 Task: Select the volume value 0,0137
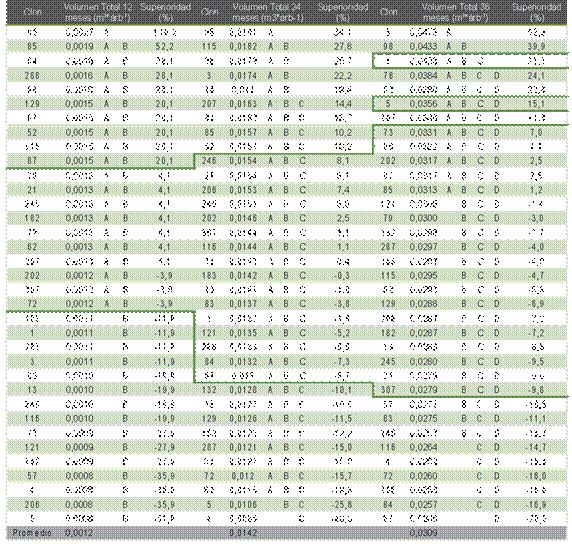tap(243, 304)
